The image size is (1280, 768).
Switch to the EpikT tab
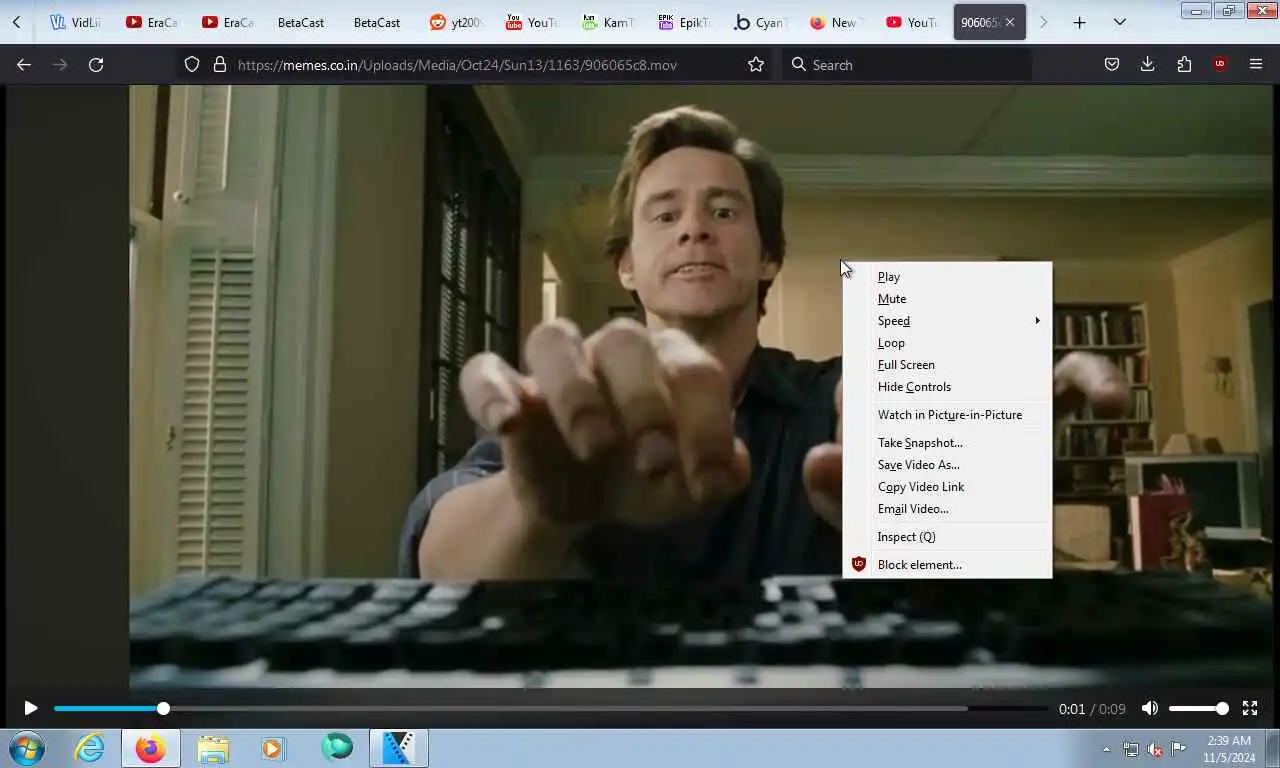683,22
